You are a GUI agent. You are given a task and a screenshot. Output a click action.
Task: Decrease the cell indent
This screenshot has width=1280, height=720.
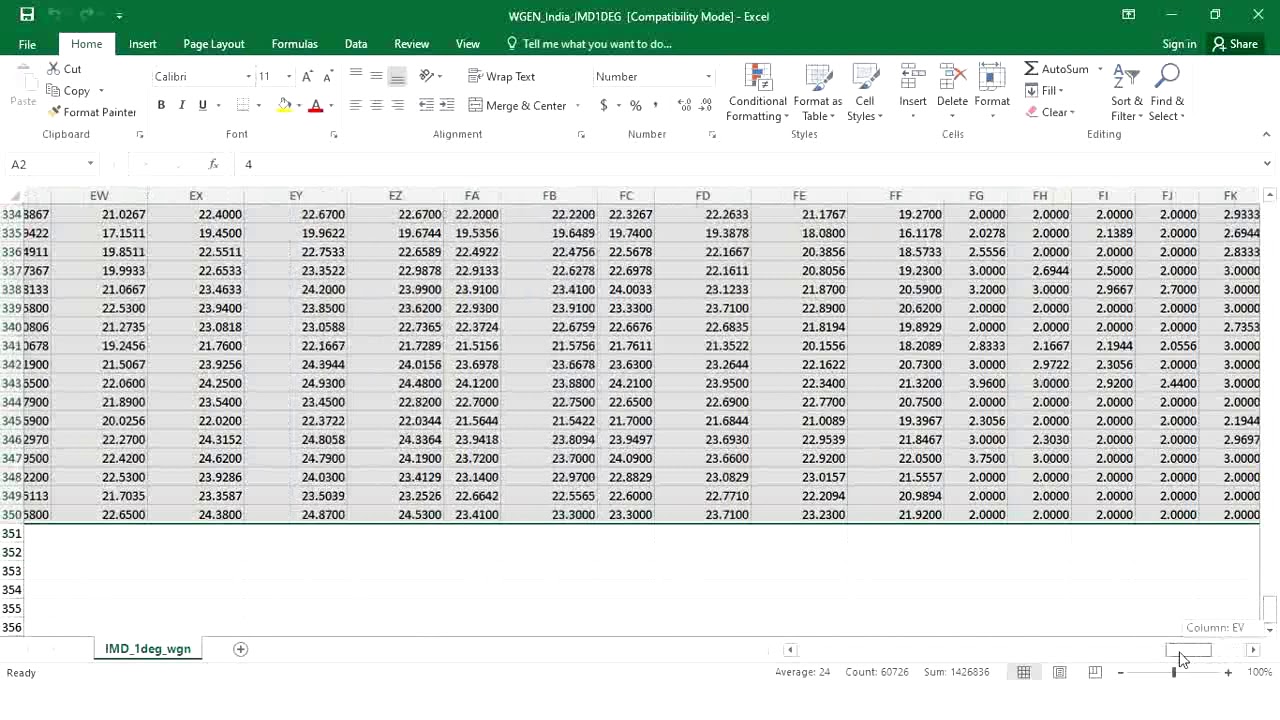[x=426, y=105]
